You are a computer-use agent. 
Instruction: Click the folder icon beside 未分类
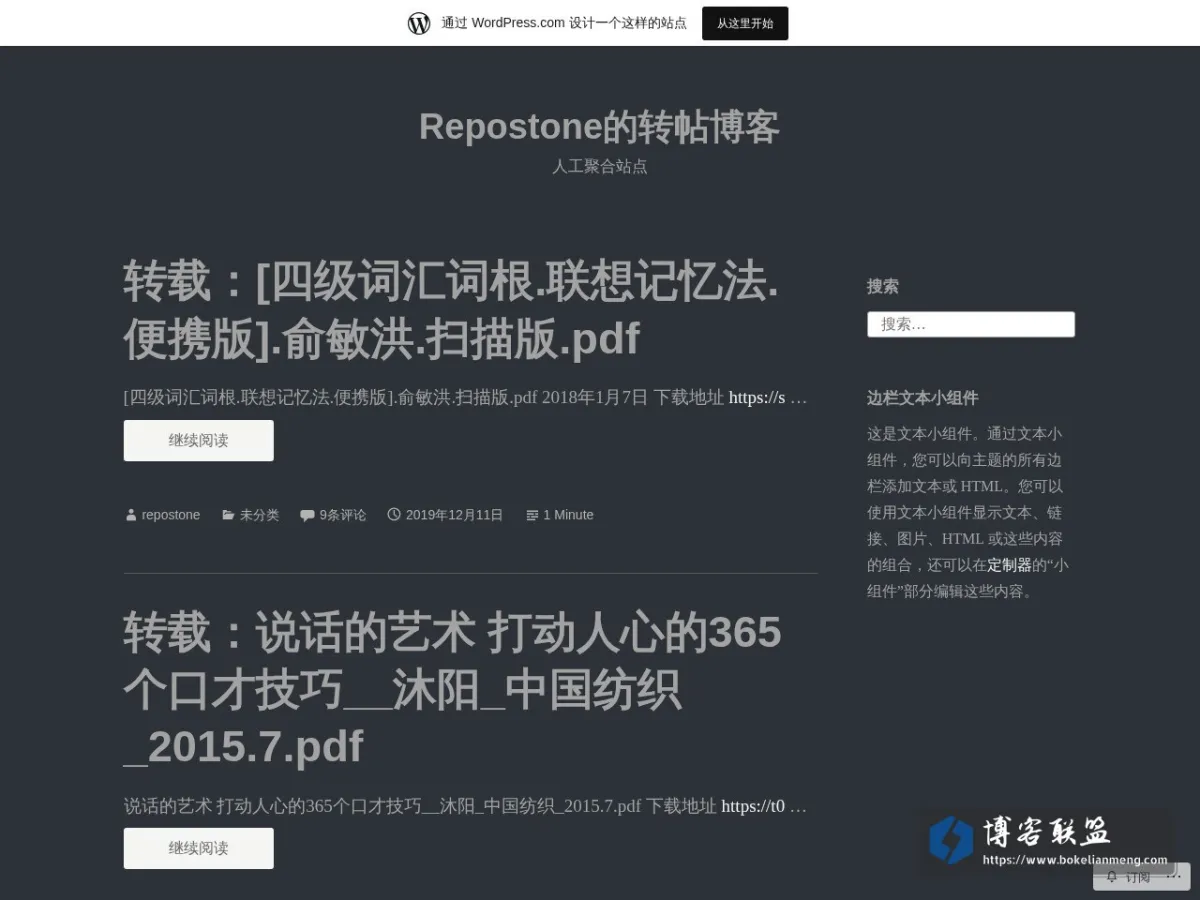228,515
